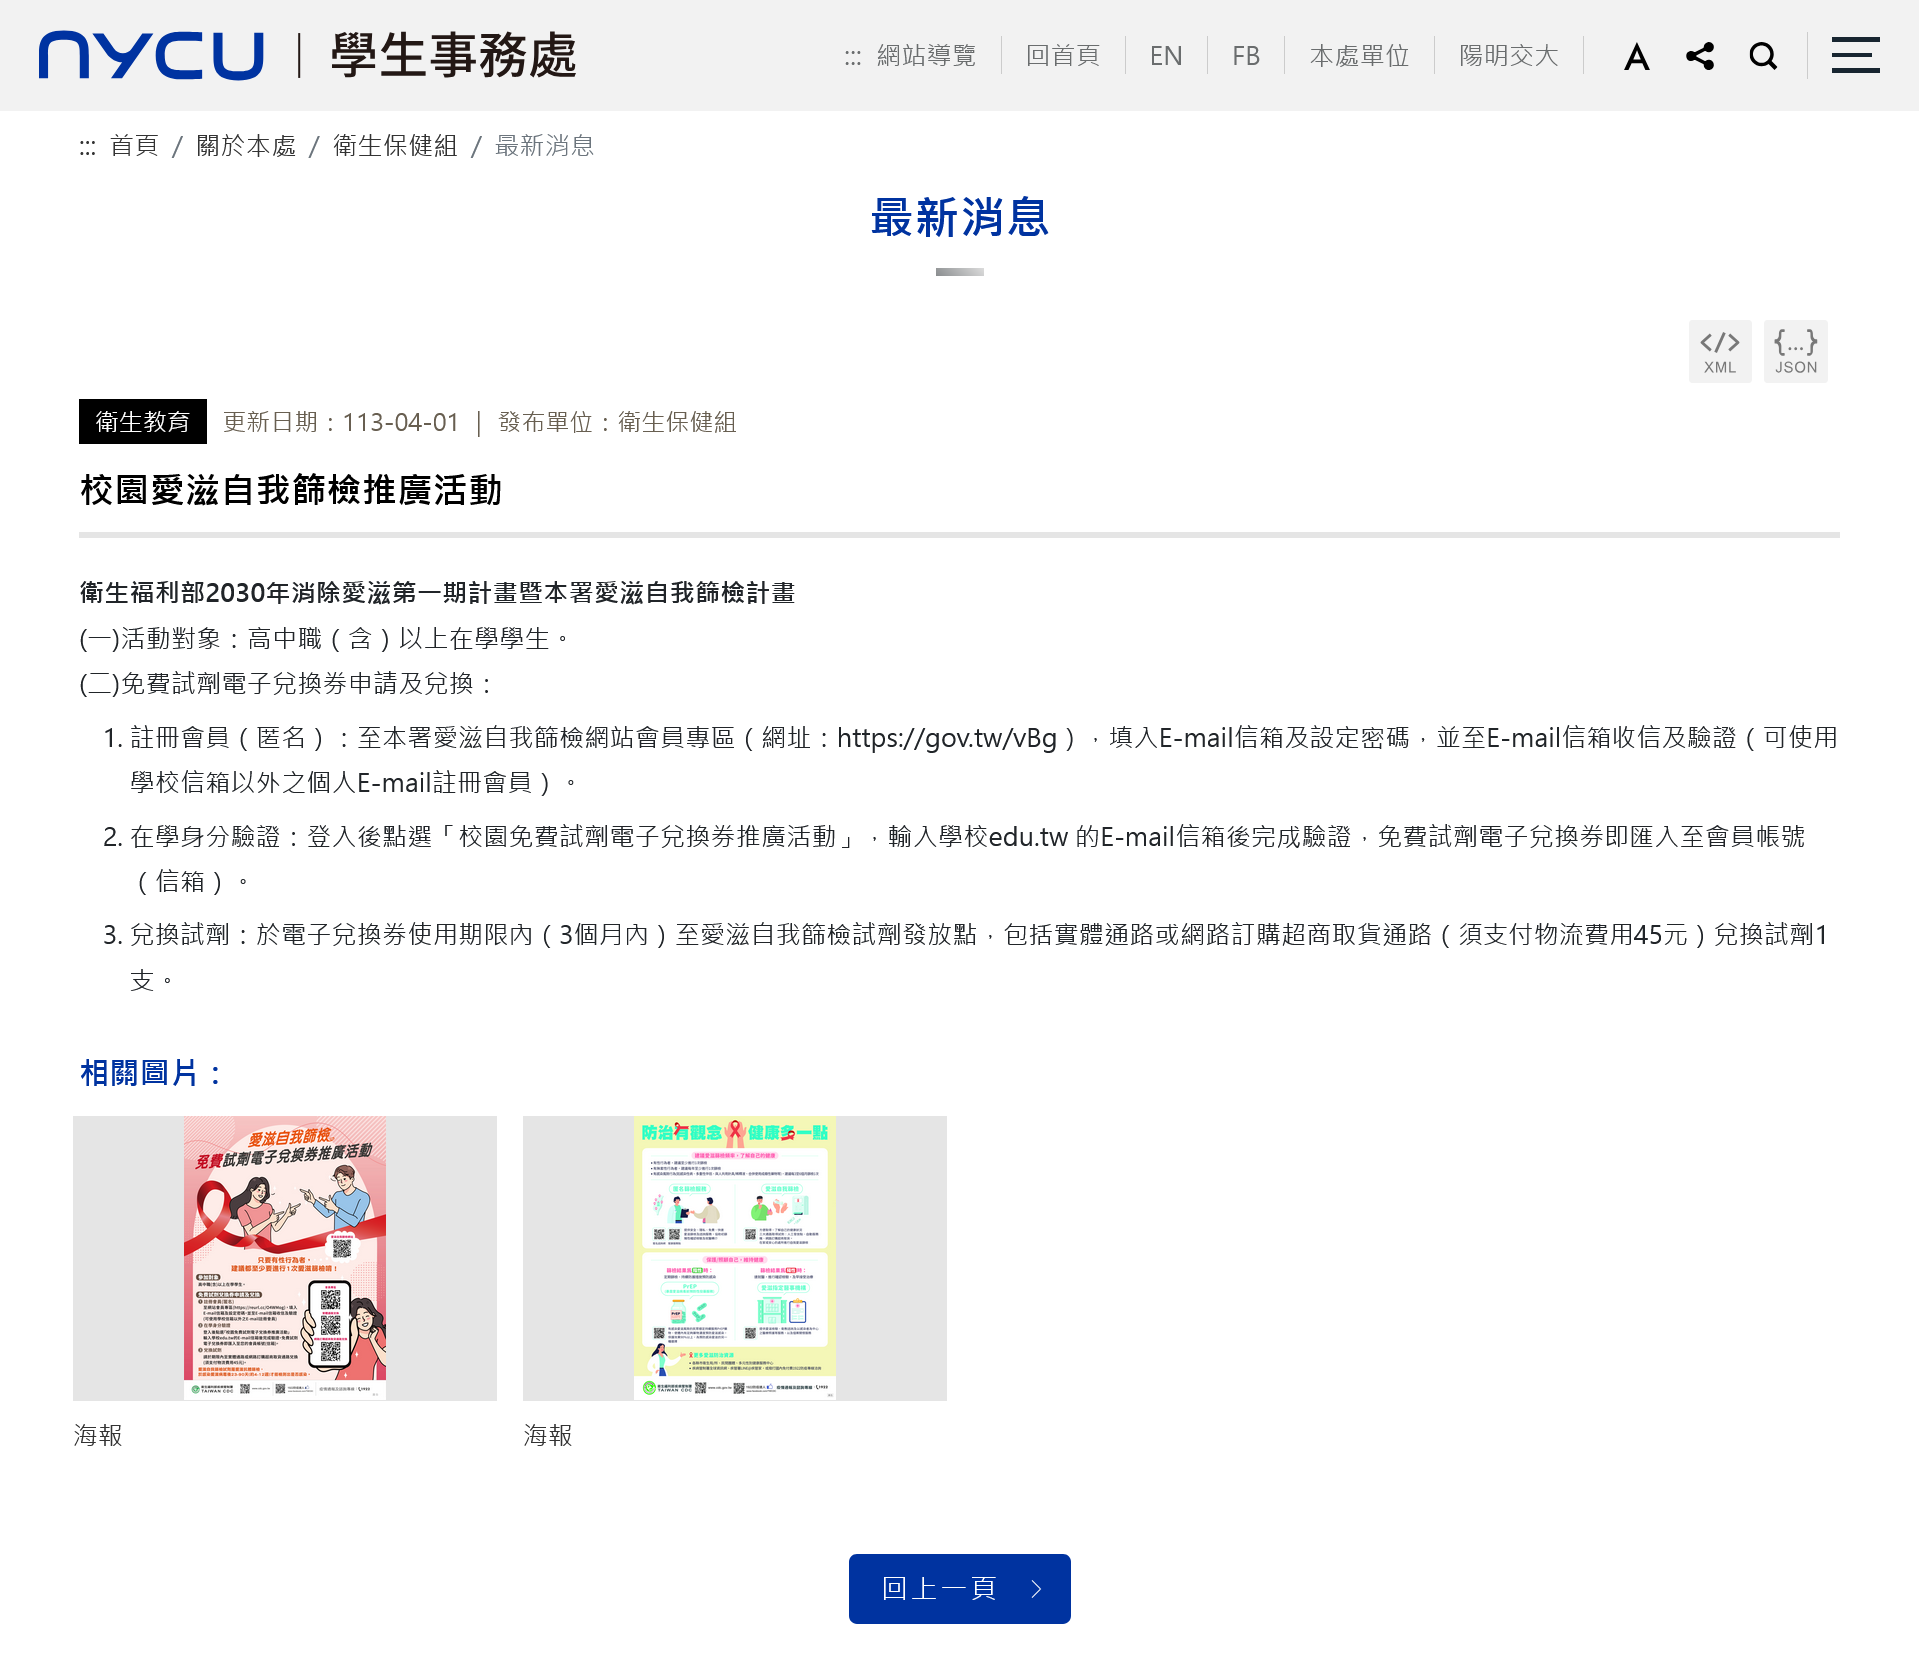Click the 衛生教育 category tag
The image size is (1920, 1673).
pyautogui.click(x=142, y=422)
